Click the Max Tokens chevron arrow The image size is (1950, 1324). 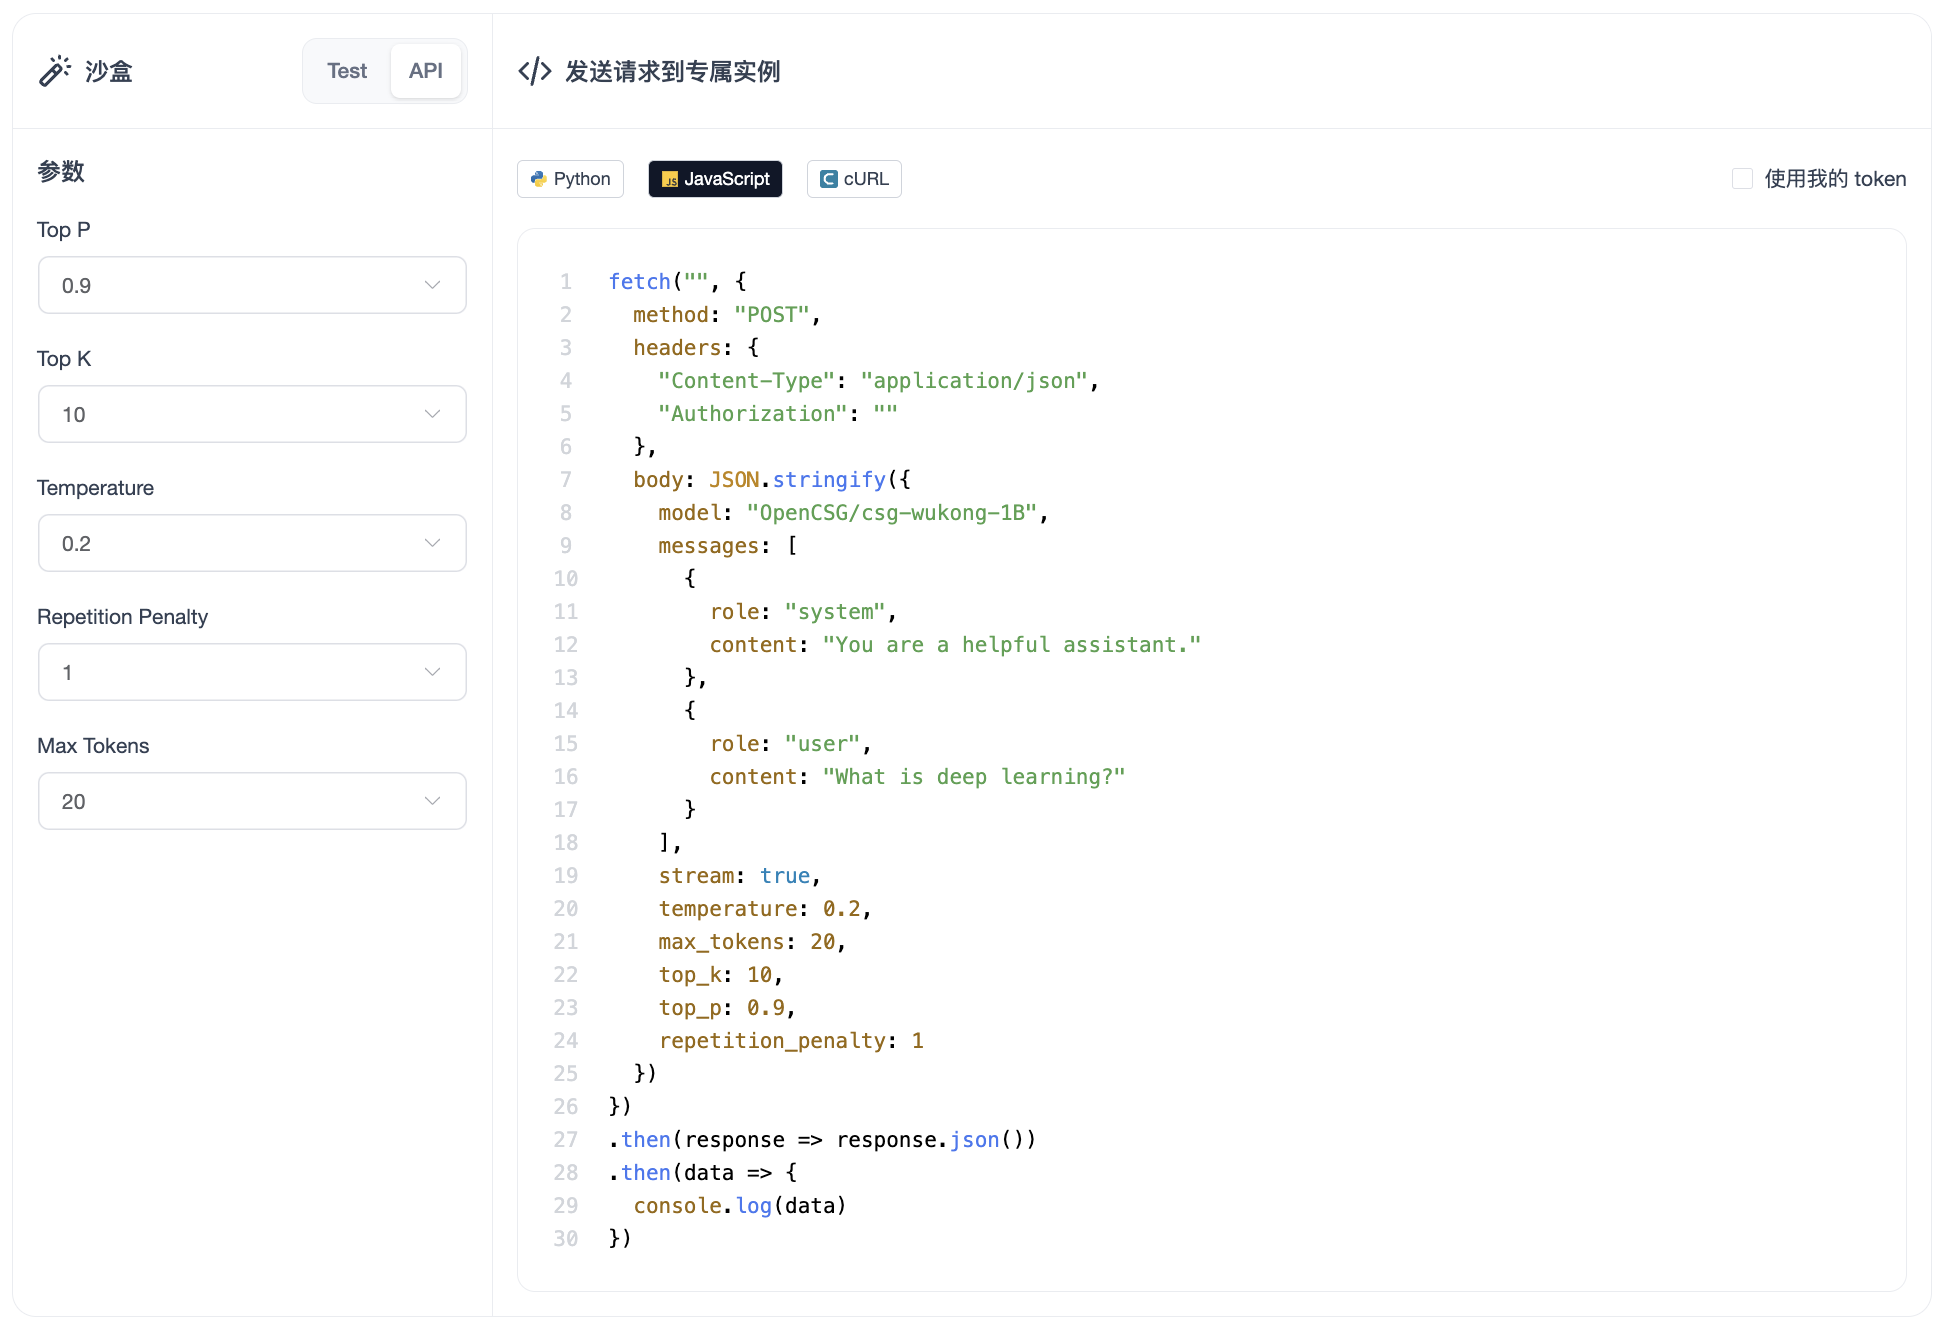(x=432, y=801)
